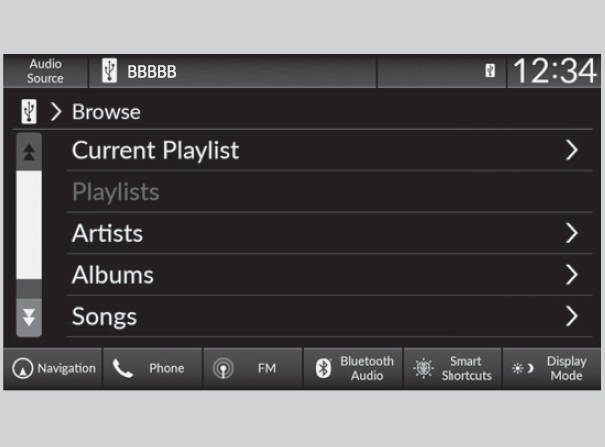Open the Audio Source menu
Screen dimensions: 605x447
pos(46,72)
